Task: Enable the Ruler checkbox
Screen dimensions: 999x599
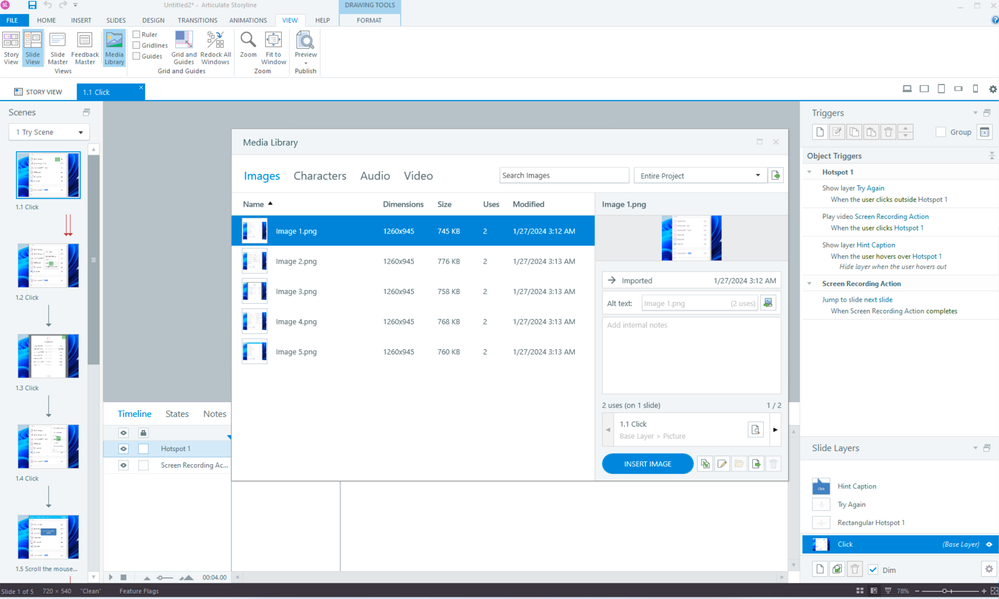Action: click(x=137, y=35)
